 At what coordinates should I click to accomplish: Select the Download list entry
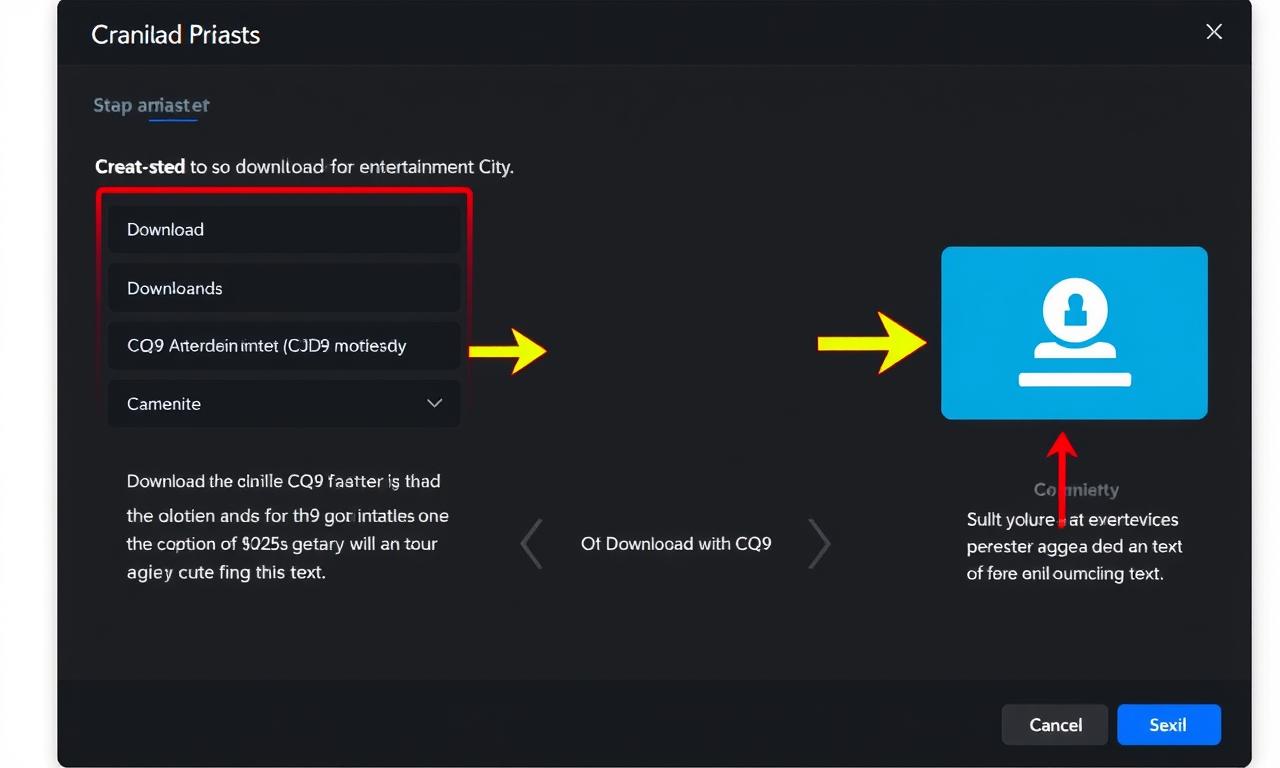pyautogui.click(x=284, y=229)
